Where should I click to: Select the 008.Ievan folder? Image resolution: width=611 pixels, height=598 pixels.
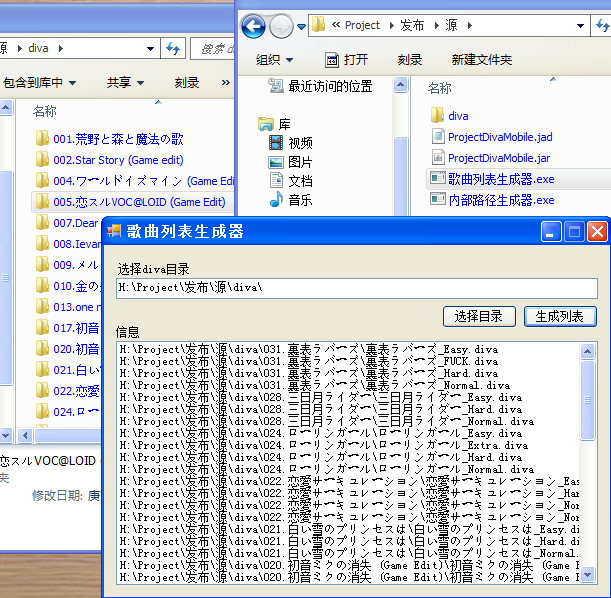67,244
